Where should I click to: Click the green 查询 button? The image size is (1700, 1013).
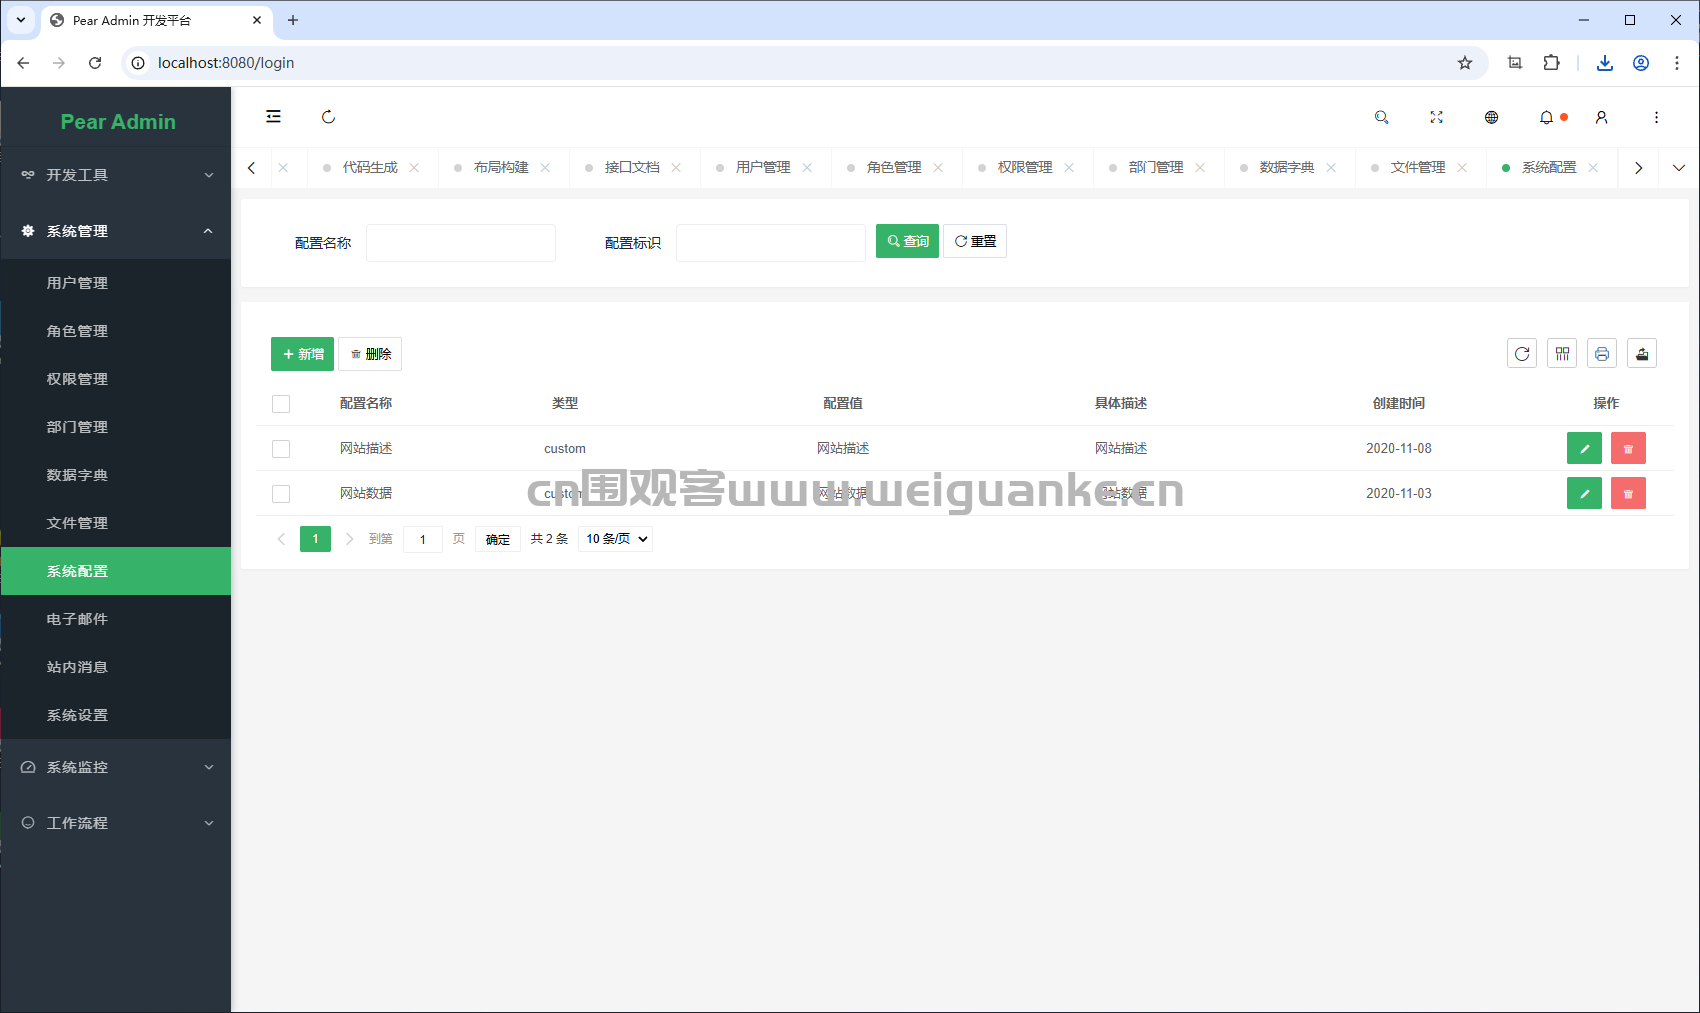pos(907,241)
